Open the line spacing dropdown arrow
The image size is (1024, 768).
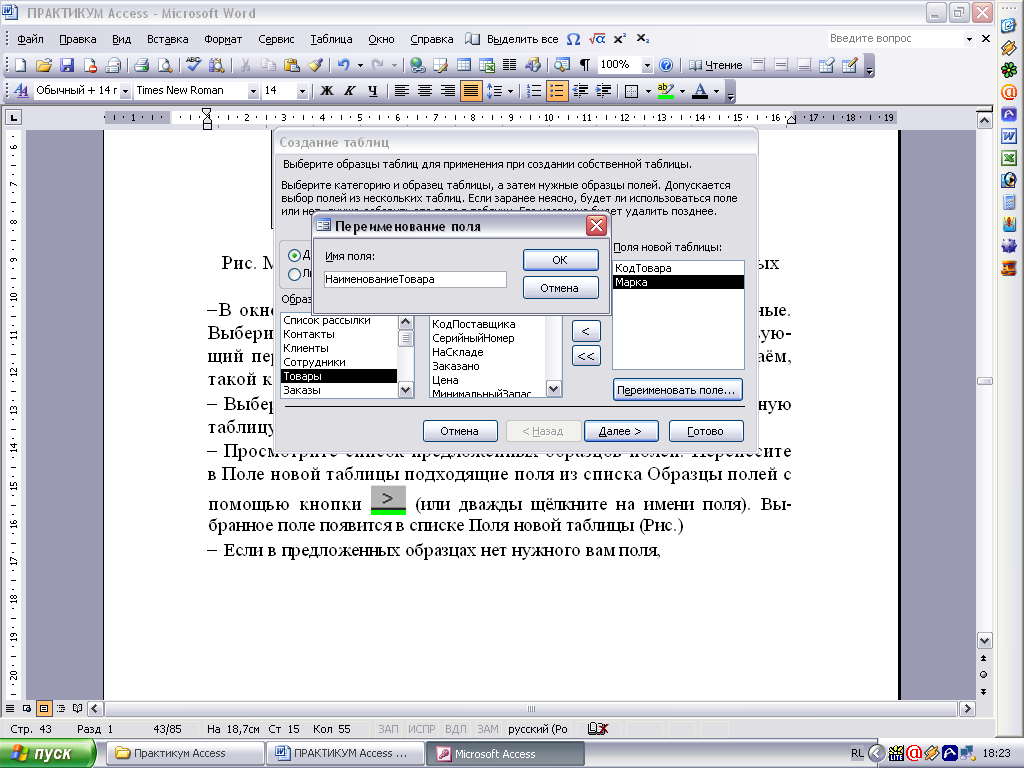click(510, 90)
